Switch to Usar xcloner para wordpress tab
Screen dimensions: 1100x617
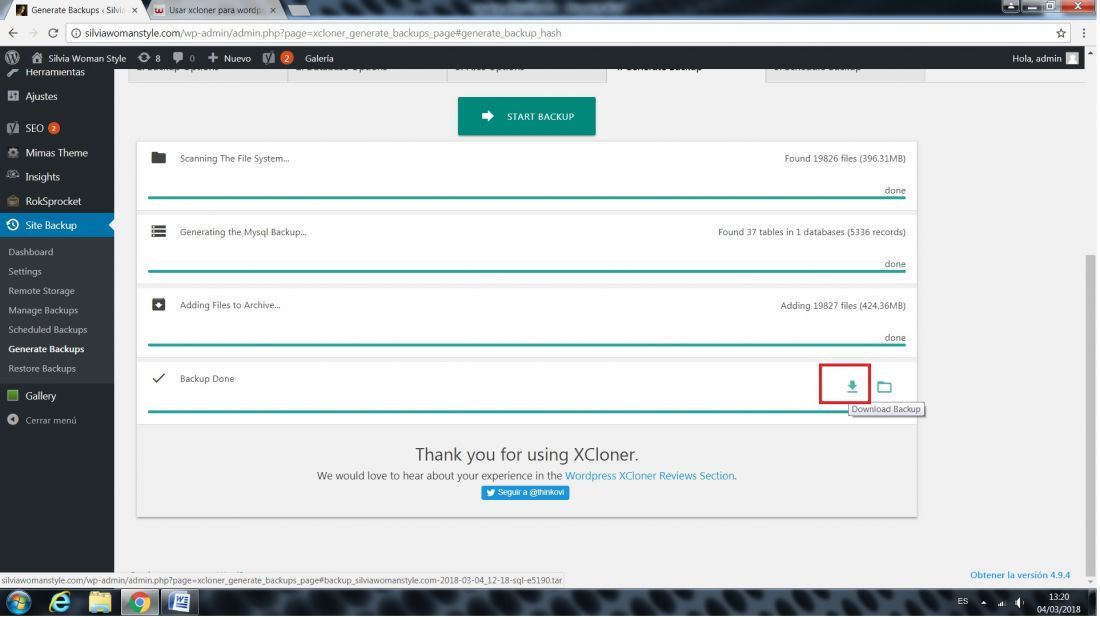pyautogui.click(x=216, y=10)
